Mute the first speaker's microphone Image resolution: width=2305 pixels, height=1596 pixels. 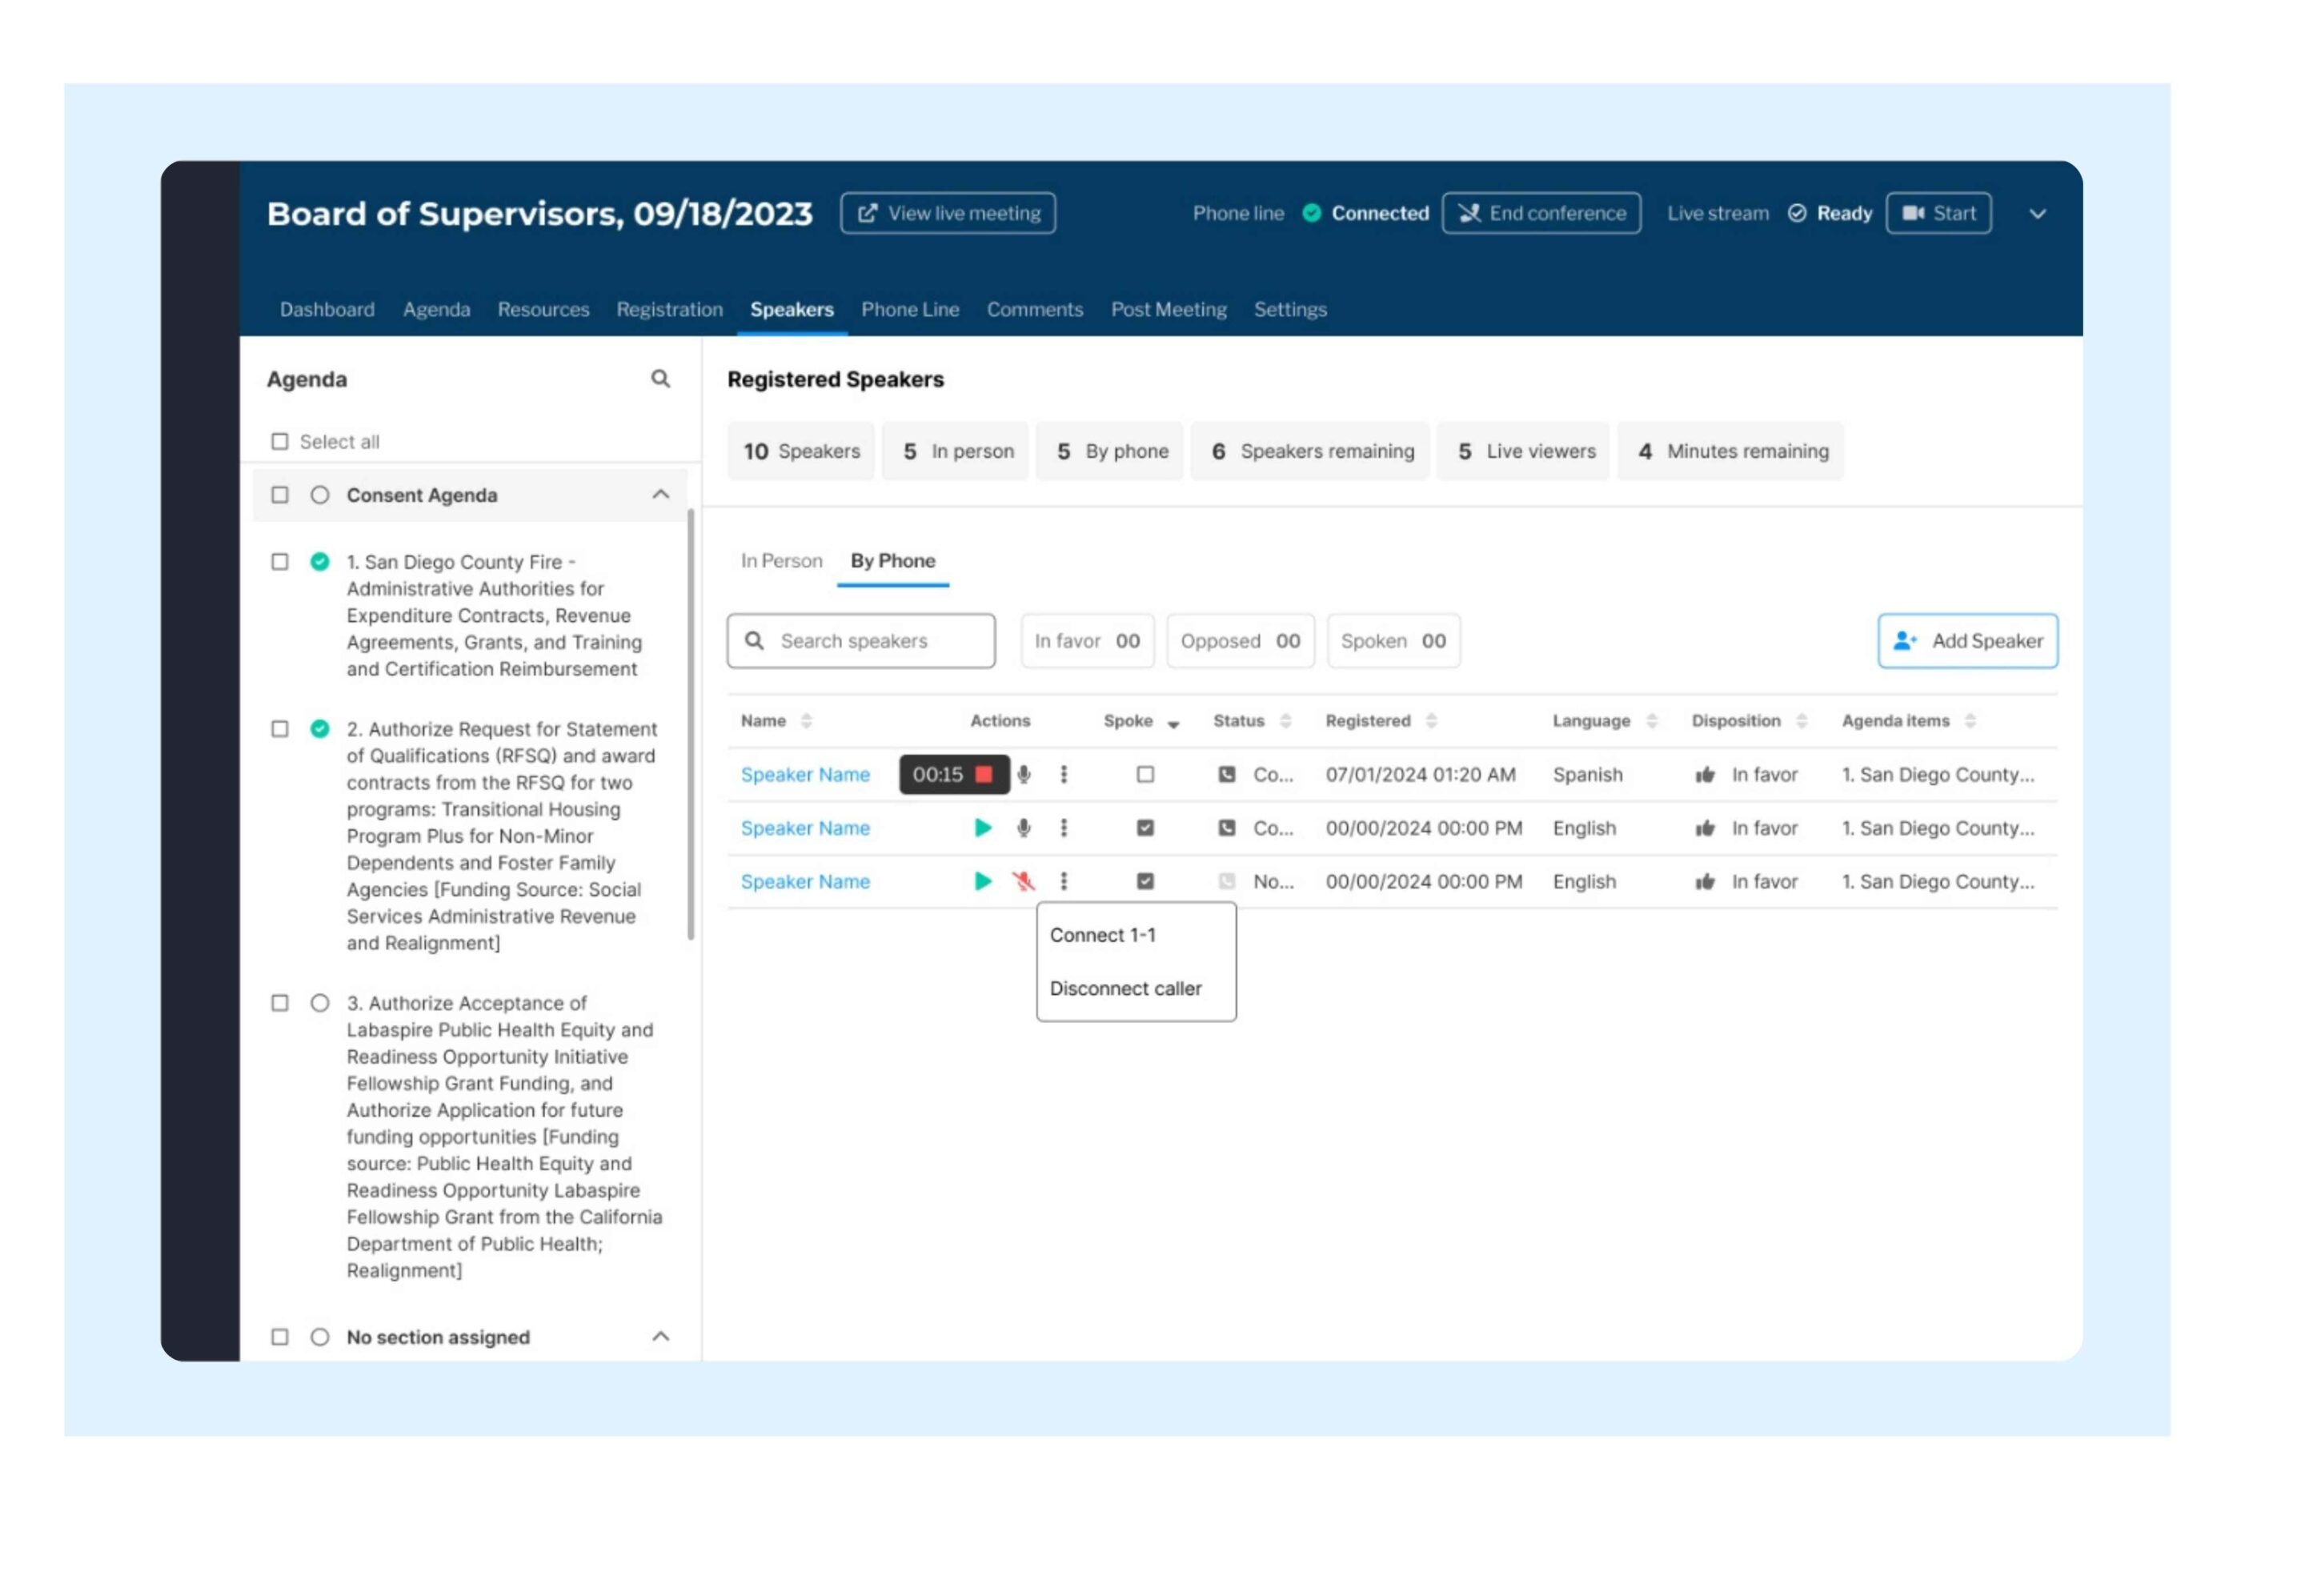click(1024, 775)
